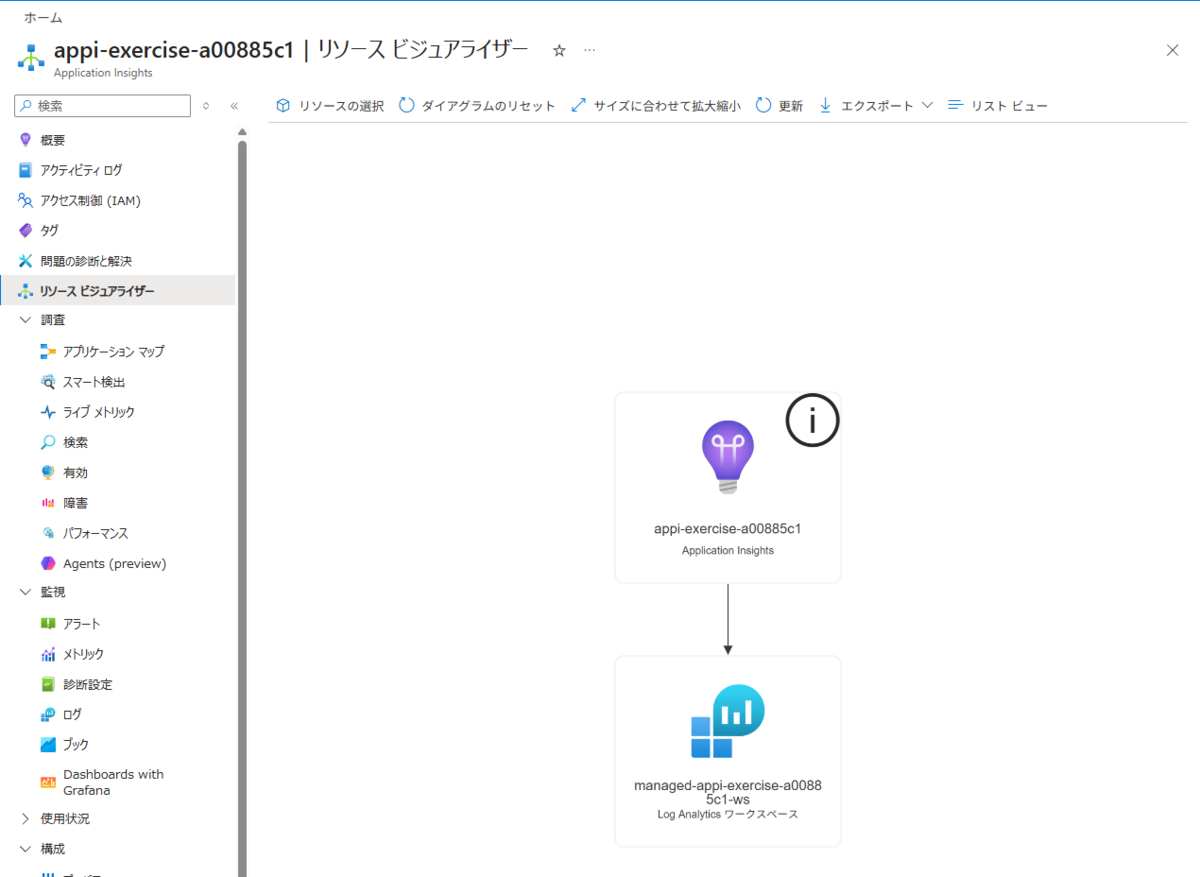The width and height of the screenshot is (1200, 877).
Task: Click the ホーム breadcrumb link
Action: (41, 18)
